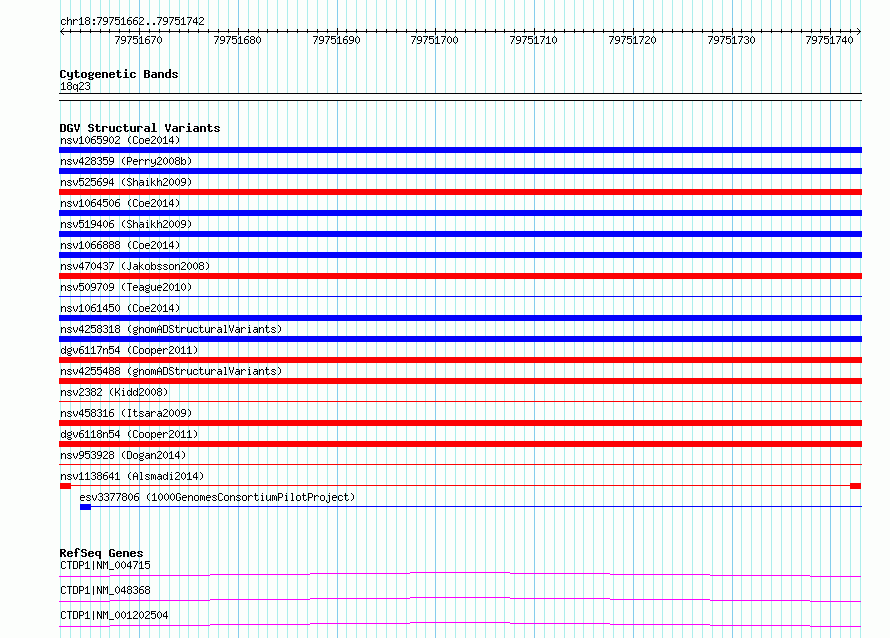Click ruler position 79751690
The height and width of the screenshot is (638, 890).
click(336, 40)
